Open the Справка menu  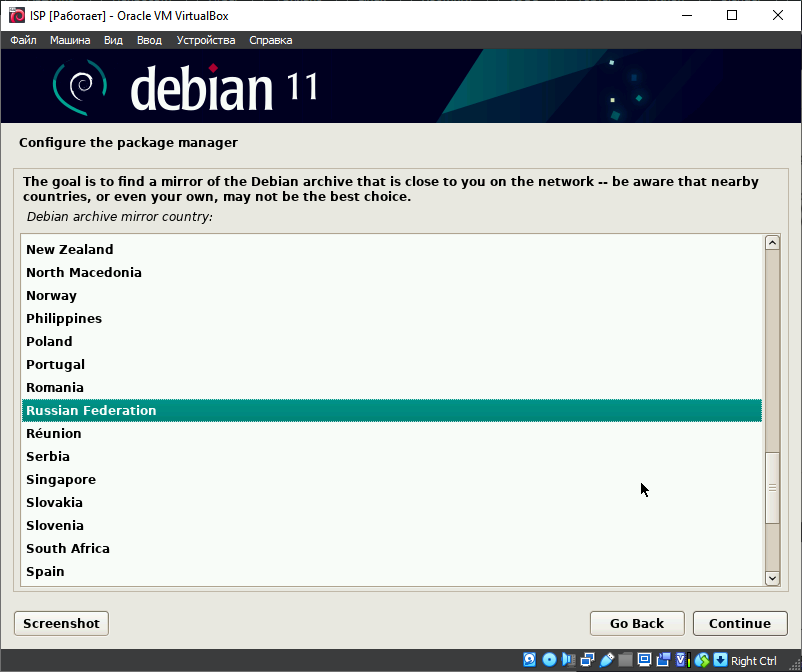click(270, 40)
